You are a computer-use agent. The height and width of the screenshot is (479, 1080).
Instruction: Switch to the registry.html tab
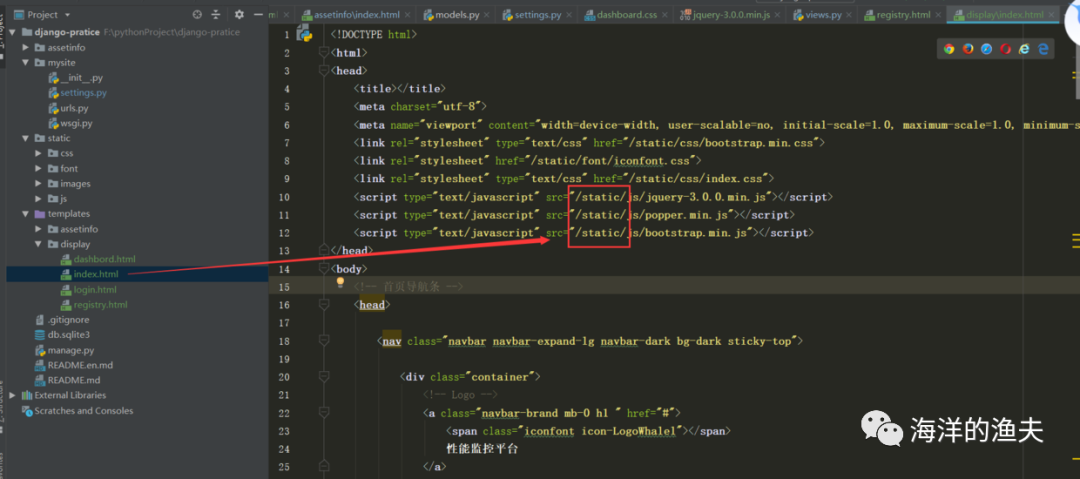click(902, 14)
